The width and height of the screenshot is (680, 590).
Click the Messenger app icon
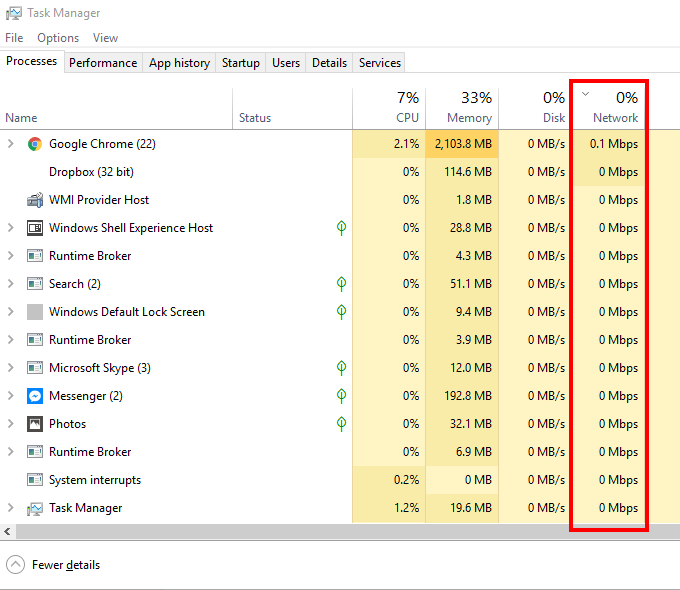point(35,396)
